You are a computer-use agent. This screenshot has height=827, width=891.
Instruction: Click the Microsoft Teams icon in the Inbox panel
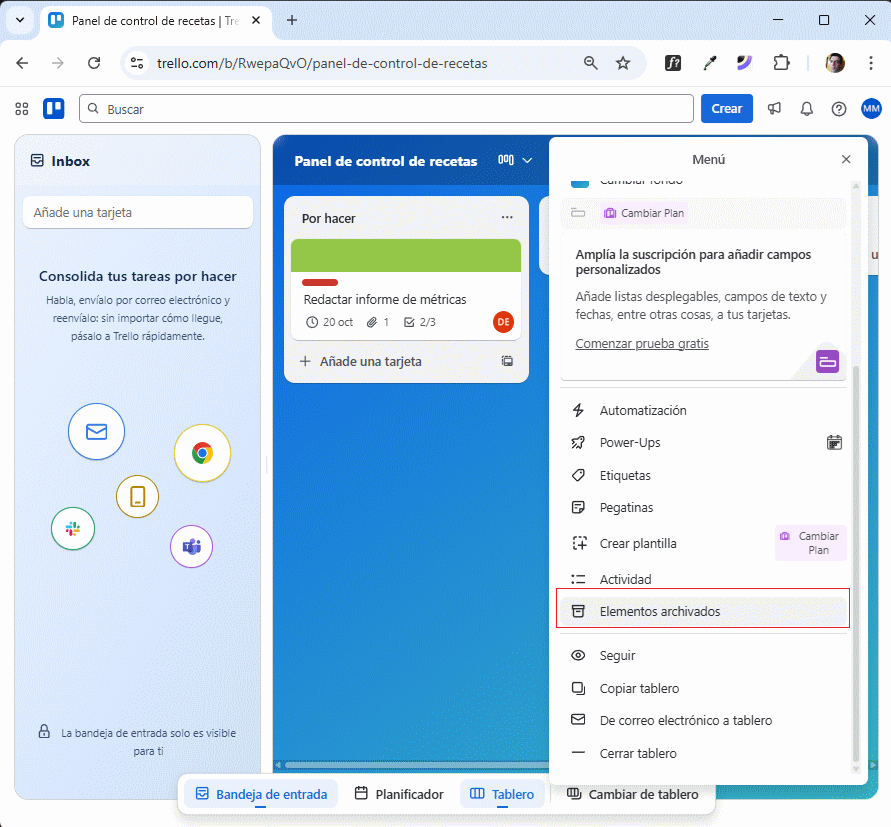click(x=191, y=546)
